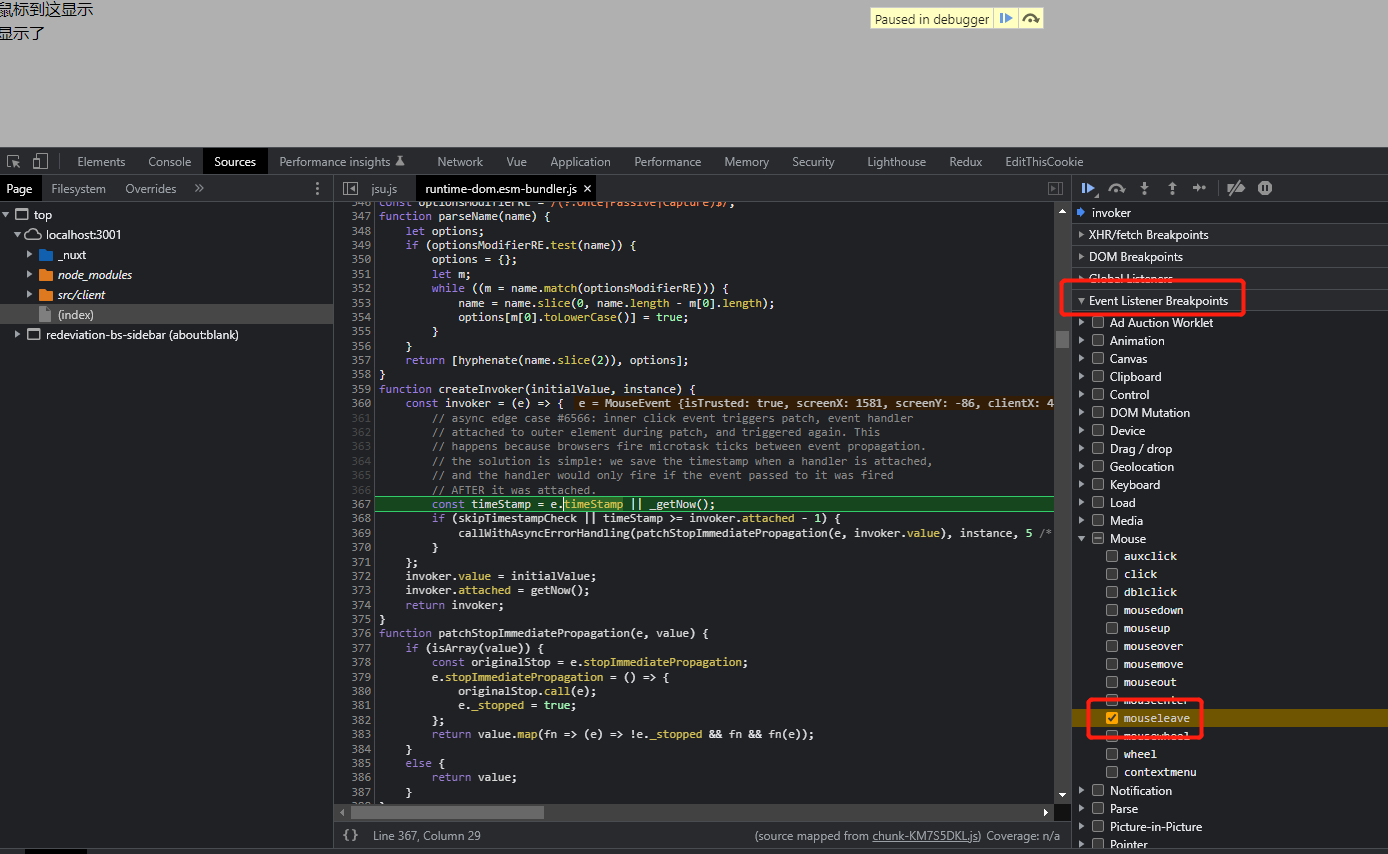Step over from the Paused in debugger overlay

pyautogui.click(x=1030, y=19)
